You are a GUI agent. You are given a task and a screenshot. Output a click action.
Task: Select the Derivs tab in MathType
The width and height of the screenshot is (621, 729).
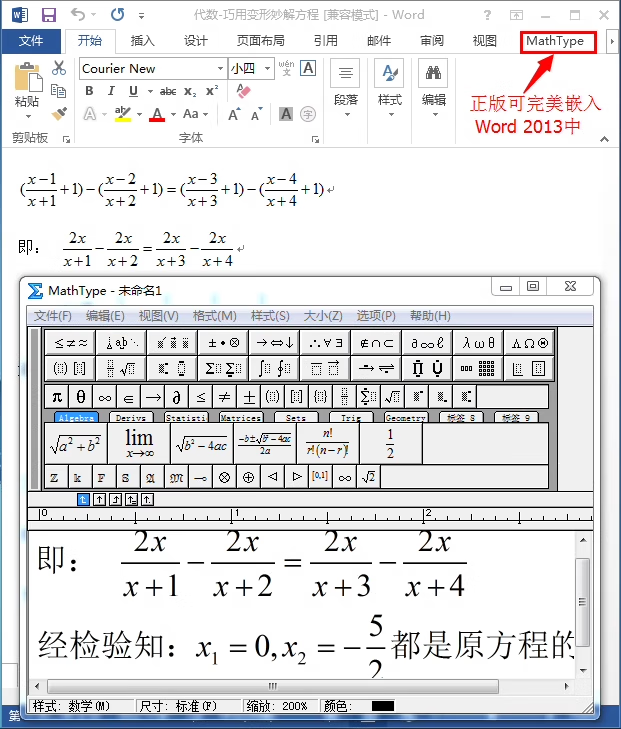click(x=131, y=418)
